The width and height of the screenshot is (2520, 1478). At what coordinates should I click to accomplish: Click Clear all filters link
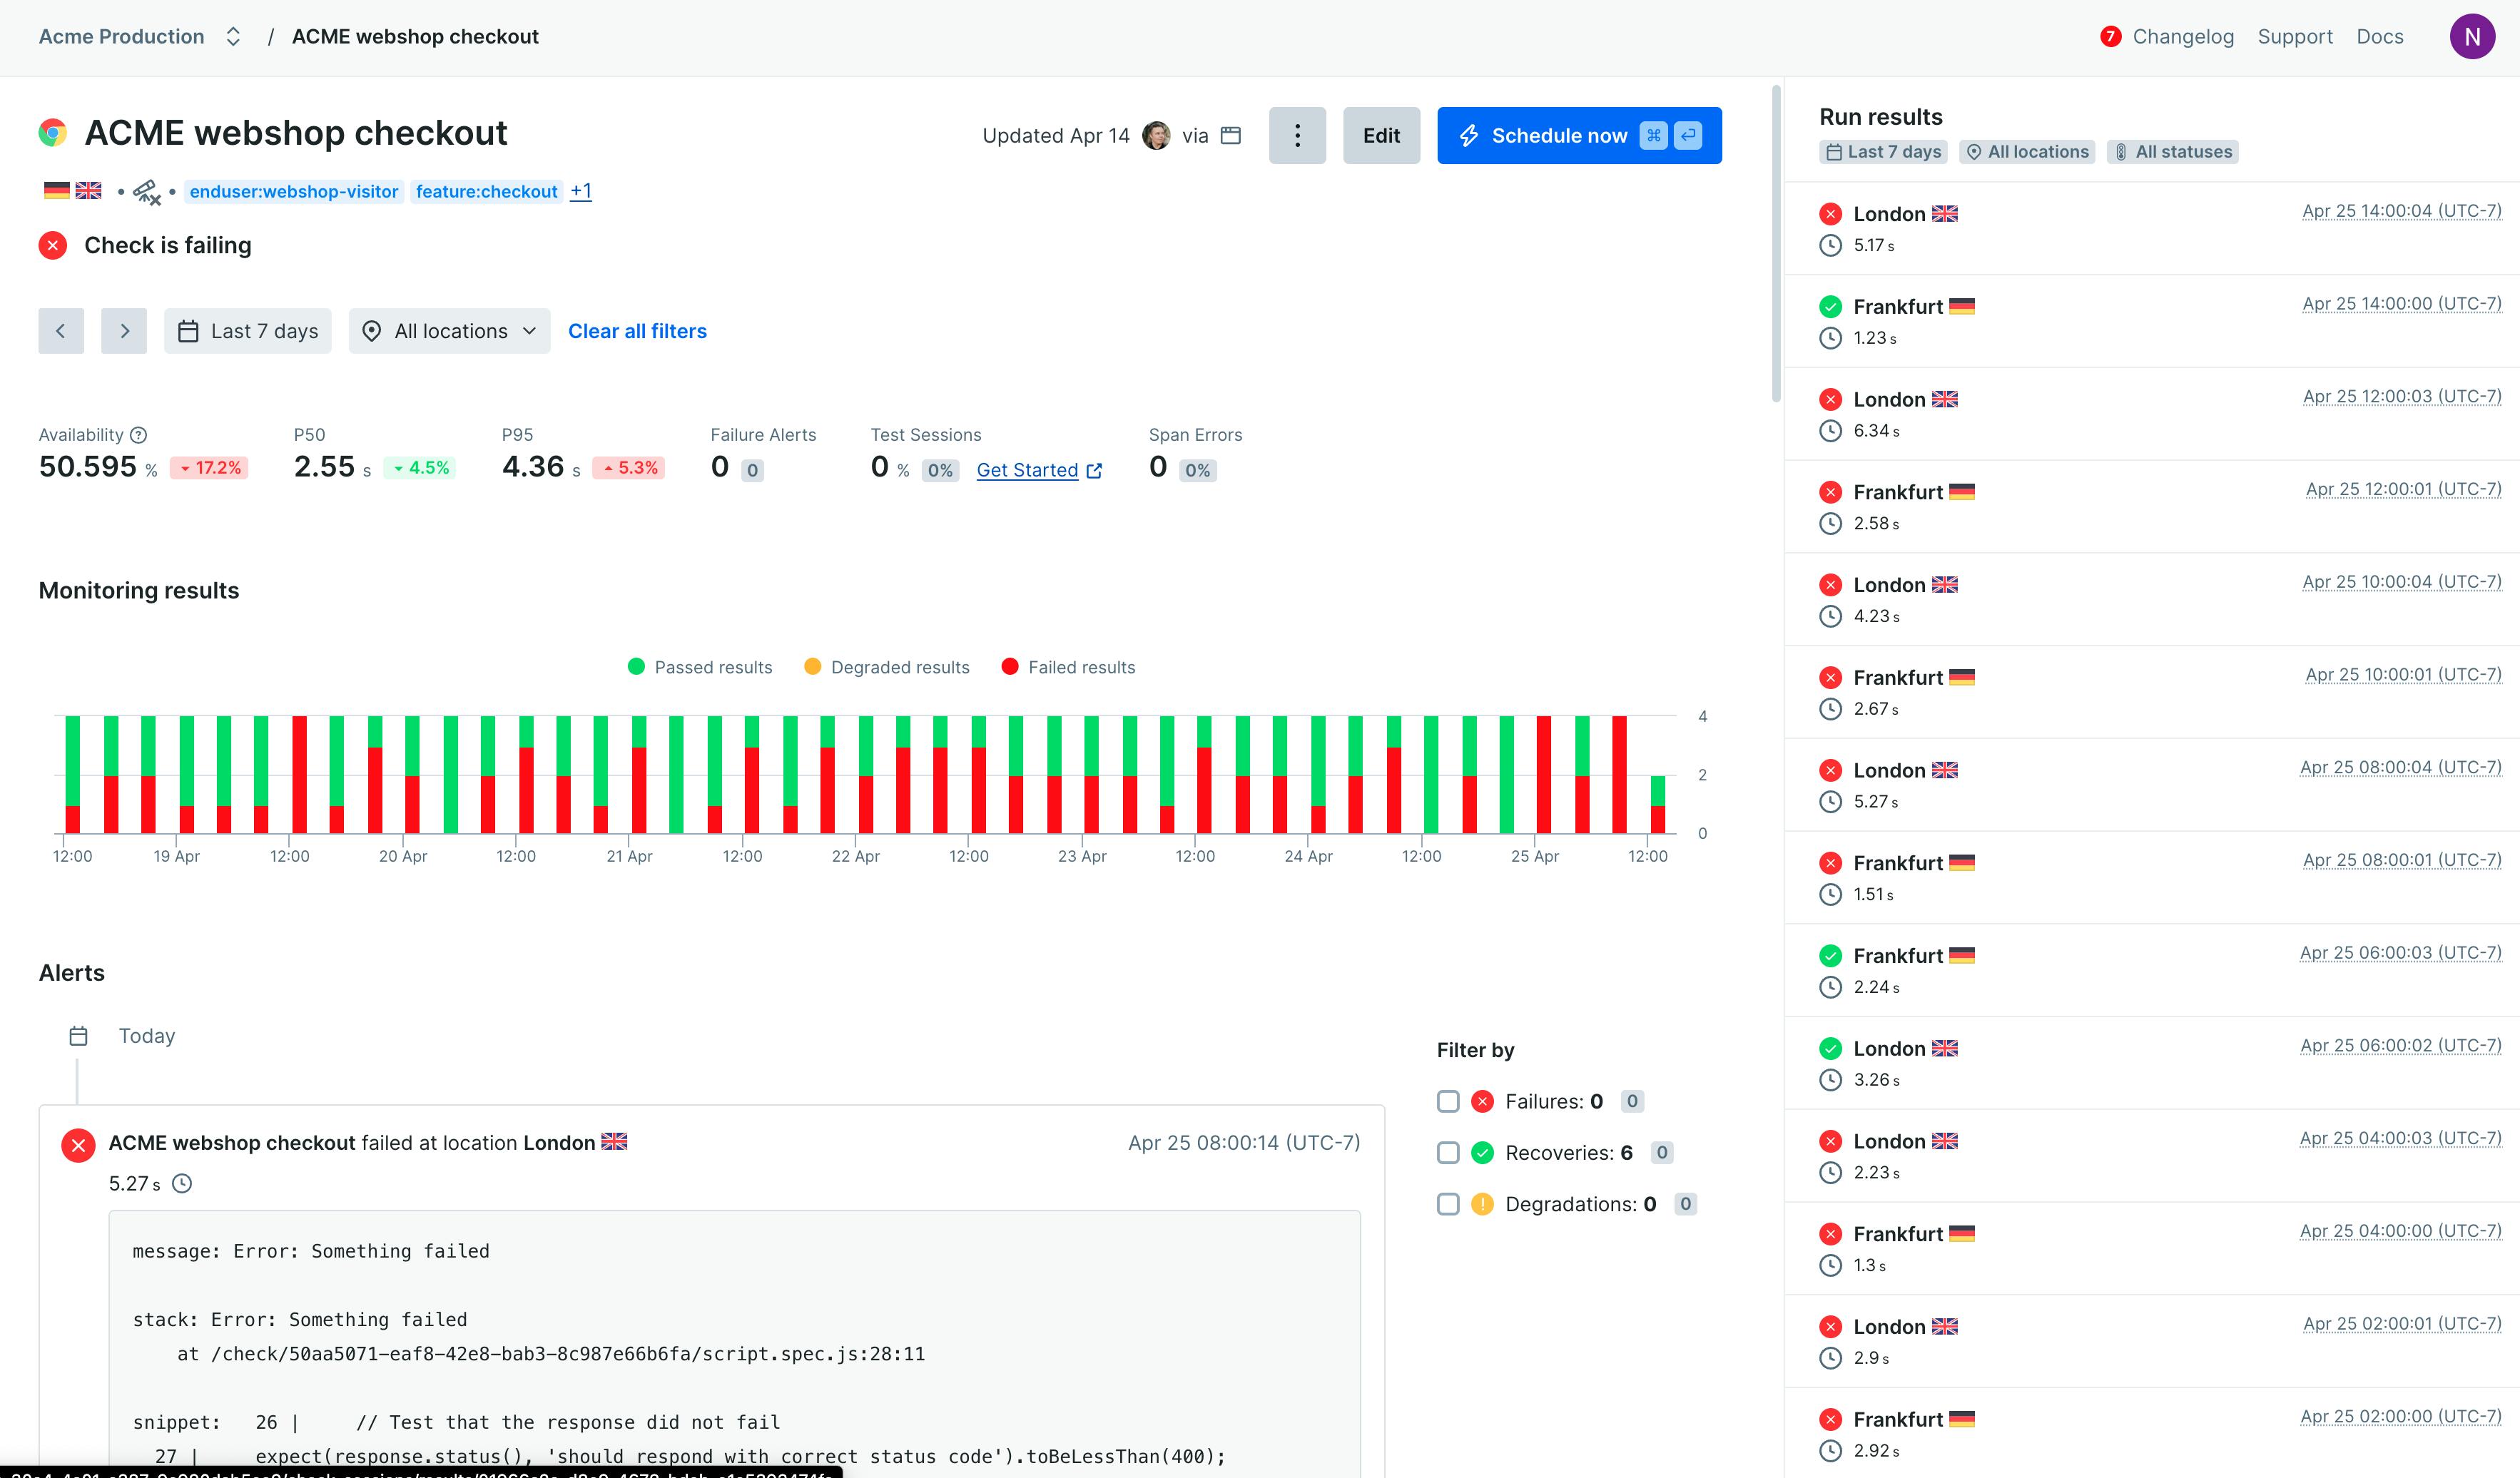[x=637, y=331]
